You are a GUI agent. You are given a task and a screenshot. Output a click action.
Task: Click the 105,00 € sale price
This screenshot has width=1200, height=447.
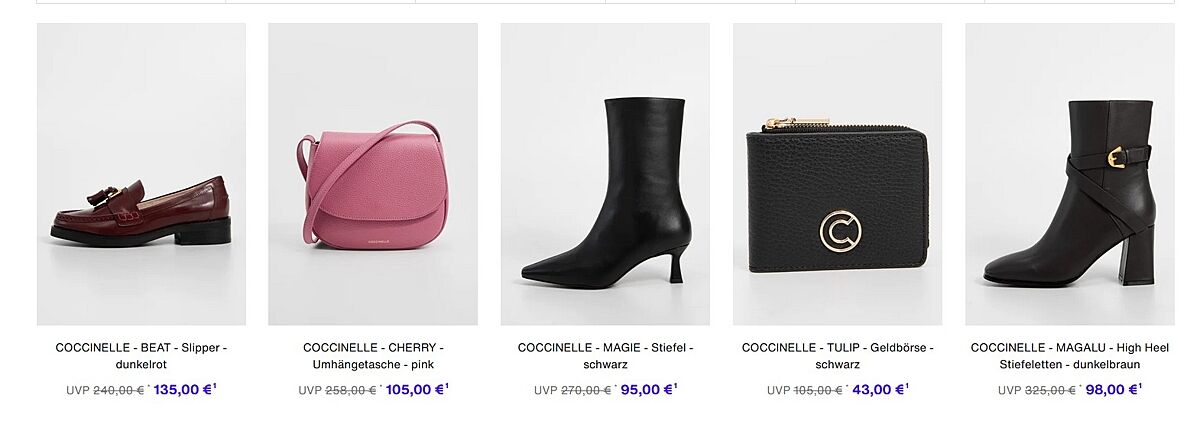coord(414,390)
